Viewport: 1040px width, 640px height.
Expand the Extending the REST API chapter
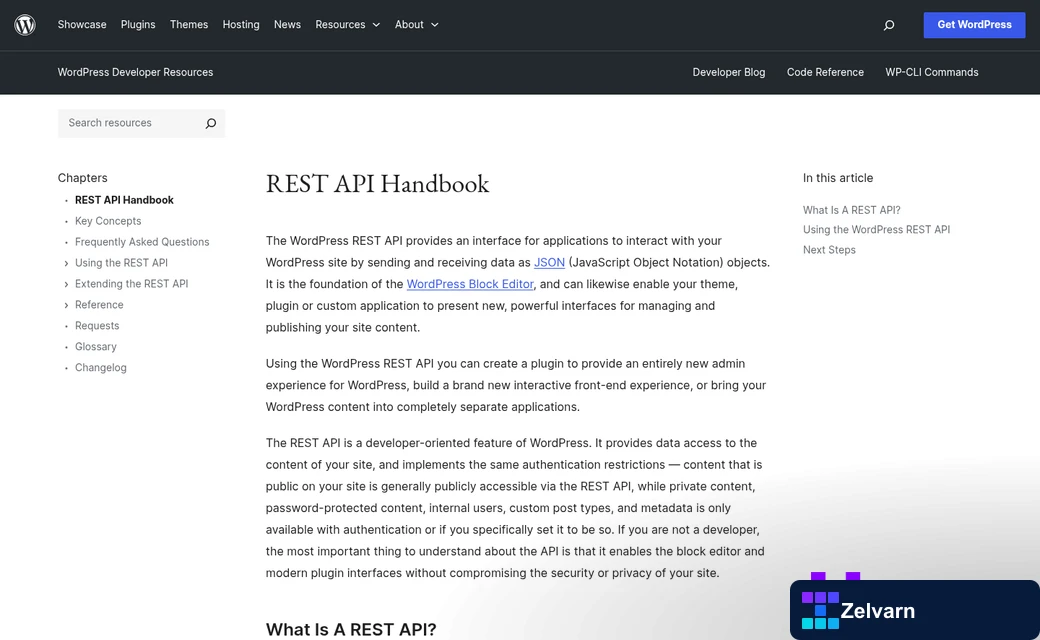(66, 285)
